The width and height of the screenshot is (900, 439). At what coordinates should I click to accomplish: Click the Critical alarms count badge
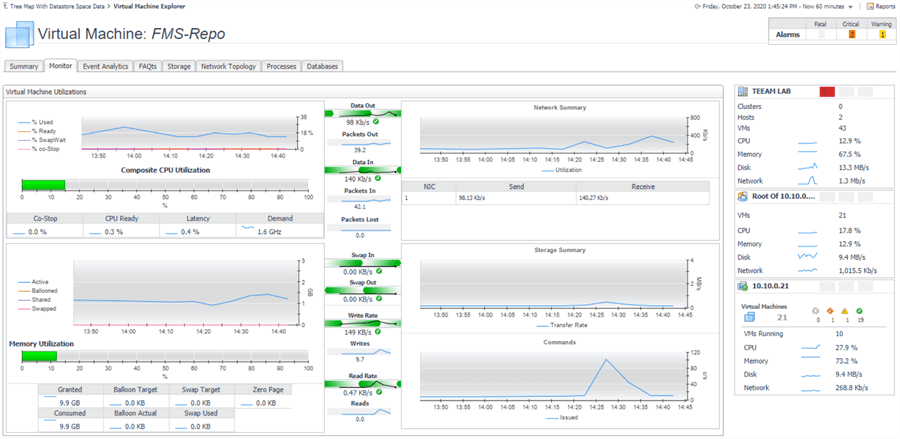click(852, 34)
